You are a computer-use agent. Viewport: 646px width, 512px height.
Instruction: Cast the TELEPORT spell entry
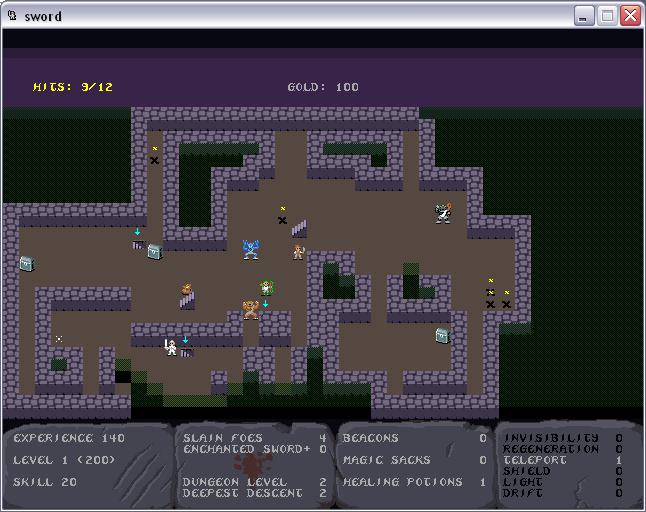click(562, 460)
